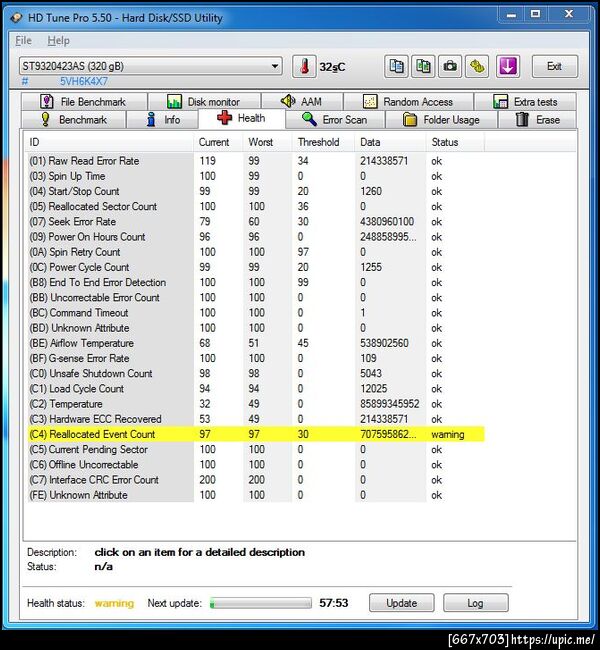Click the purple download arrow icon
The width and height of the screenshot is (600, 650).
click(x=508, y=66)
